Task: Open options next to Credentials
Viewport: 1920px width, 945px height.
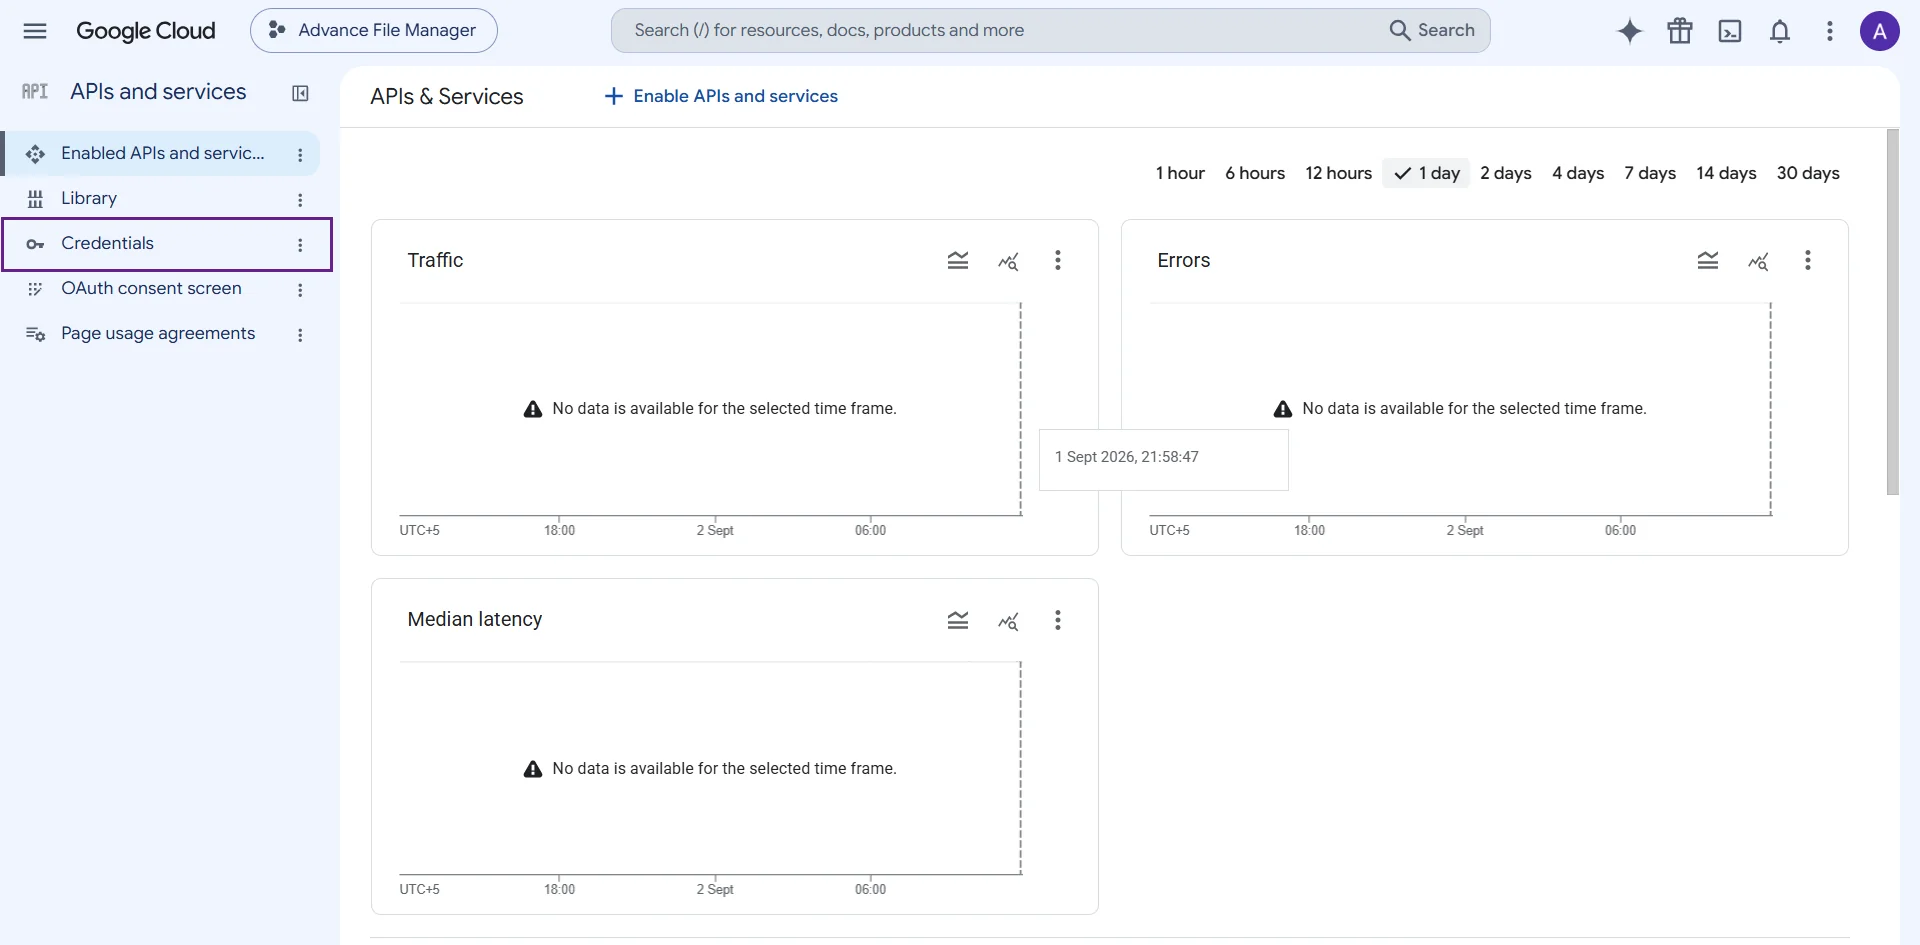Action: (x=300, y=245)
